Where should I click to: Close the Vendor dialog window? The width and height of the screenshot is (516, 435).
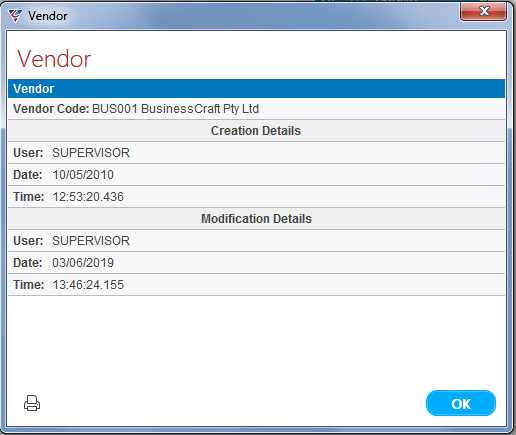point(483,11)
